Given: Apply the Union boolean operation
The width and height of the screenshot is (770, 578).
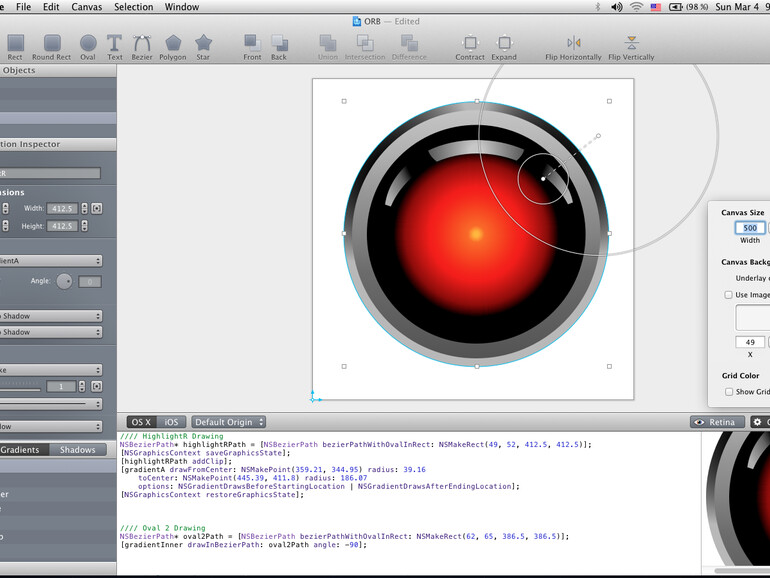Looking at the screenshot, I should click(328, 47).
